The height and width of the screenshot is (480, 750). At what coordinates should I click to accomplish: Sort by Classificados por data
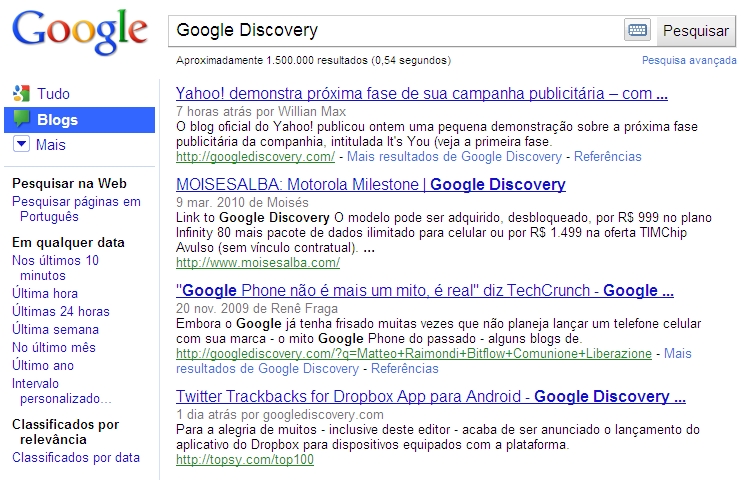pos(76,457)
